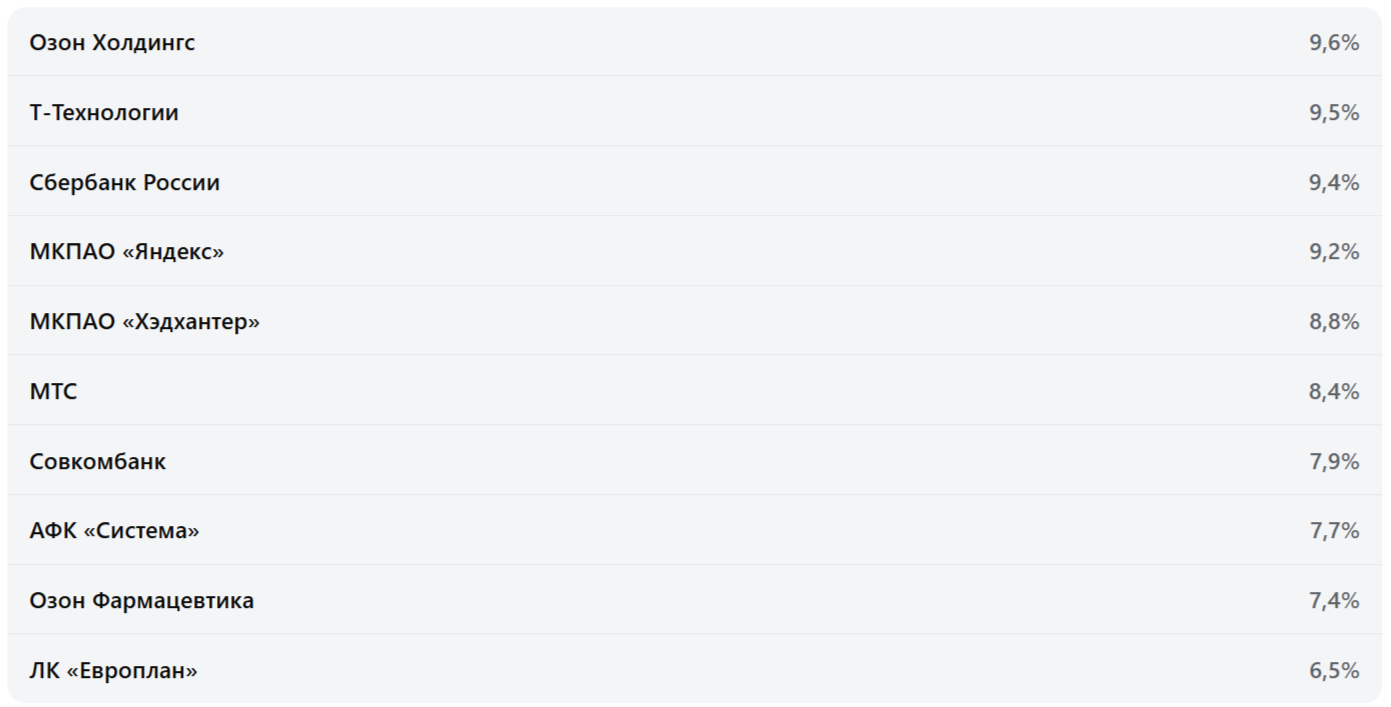Click the МКПАО «Яндекс» name
Image resolution: width=1391 pixels, height=707 pixels.
[126, 251]
